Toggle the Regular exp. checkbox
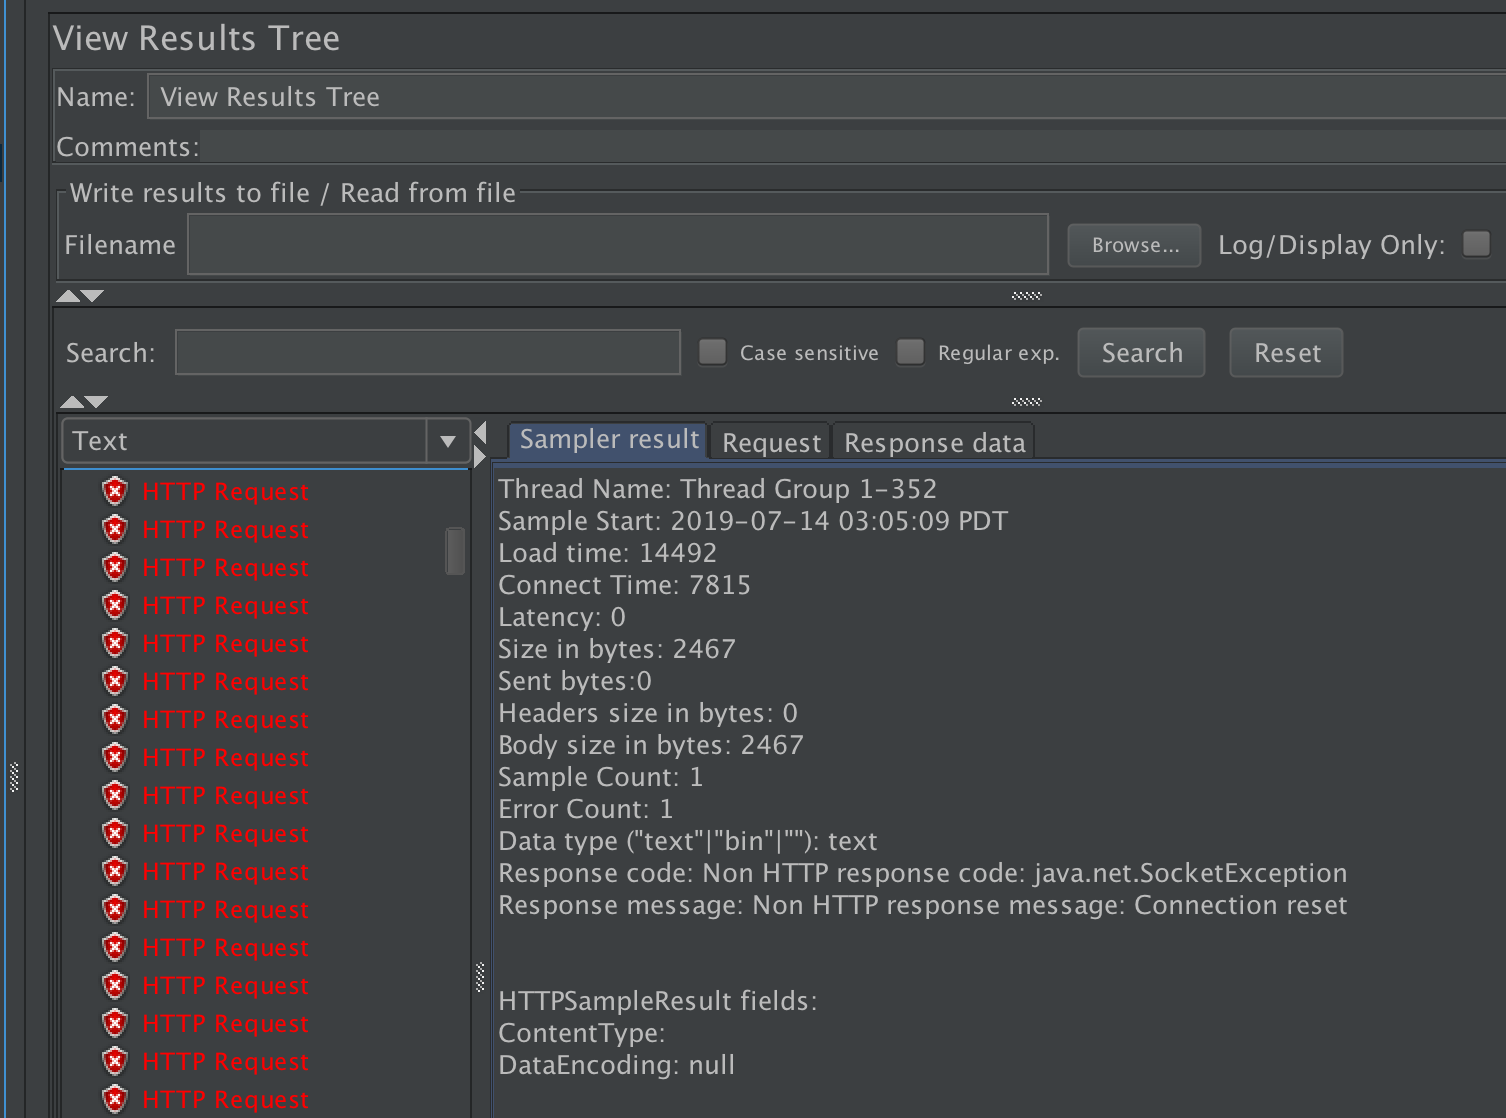1506x1118 pixels. pyautogui.click(x=910, y=352)
